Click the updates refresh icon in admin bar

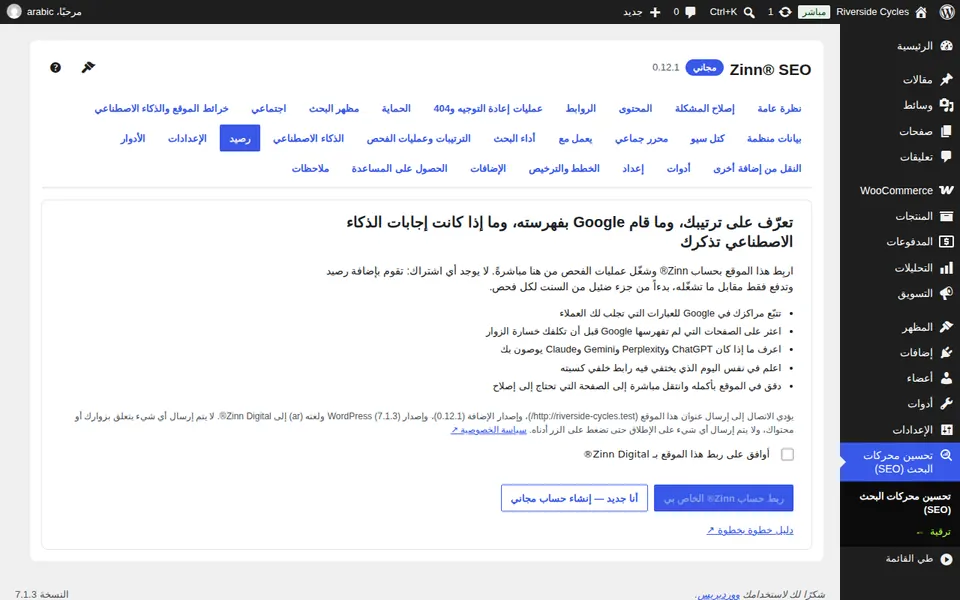pyautogui.click(x=785, y=12)
